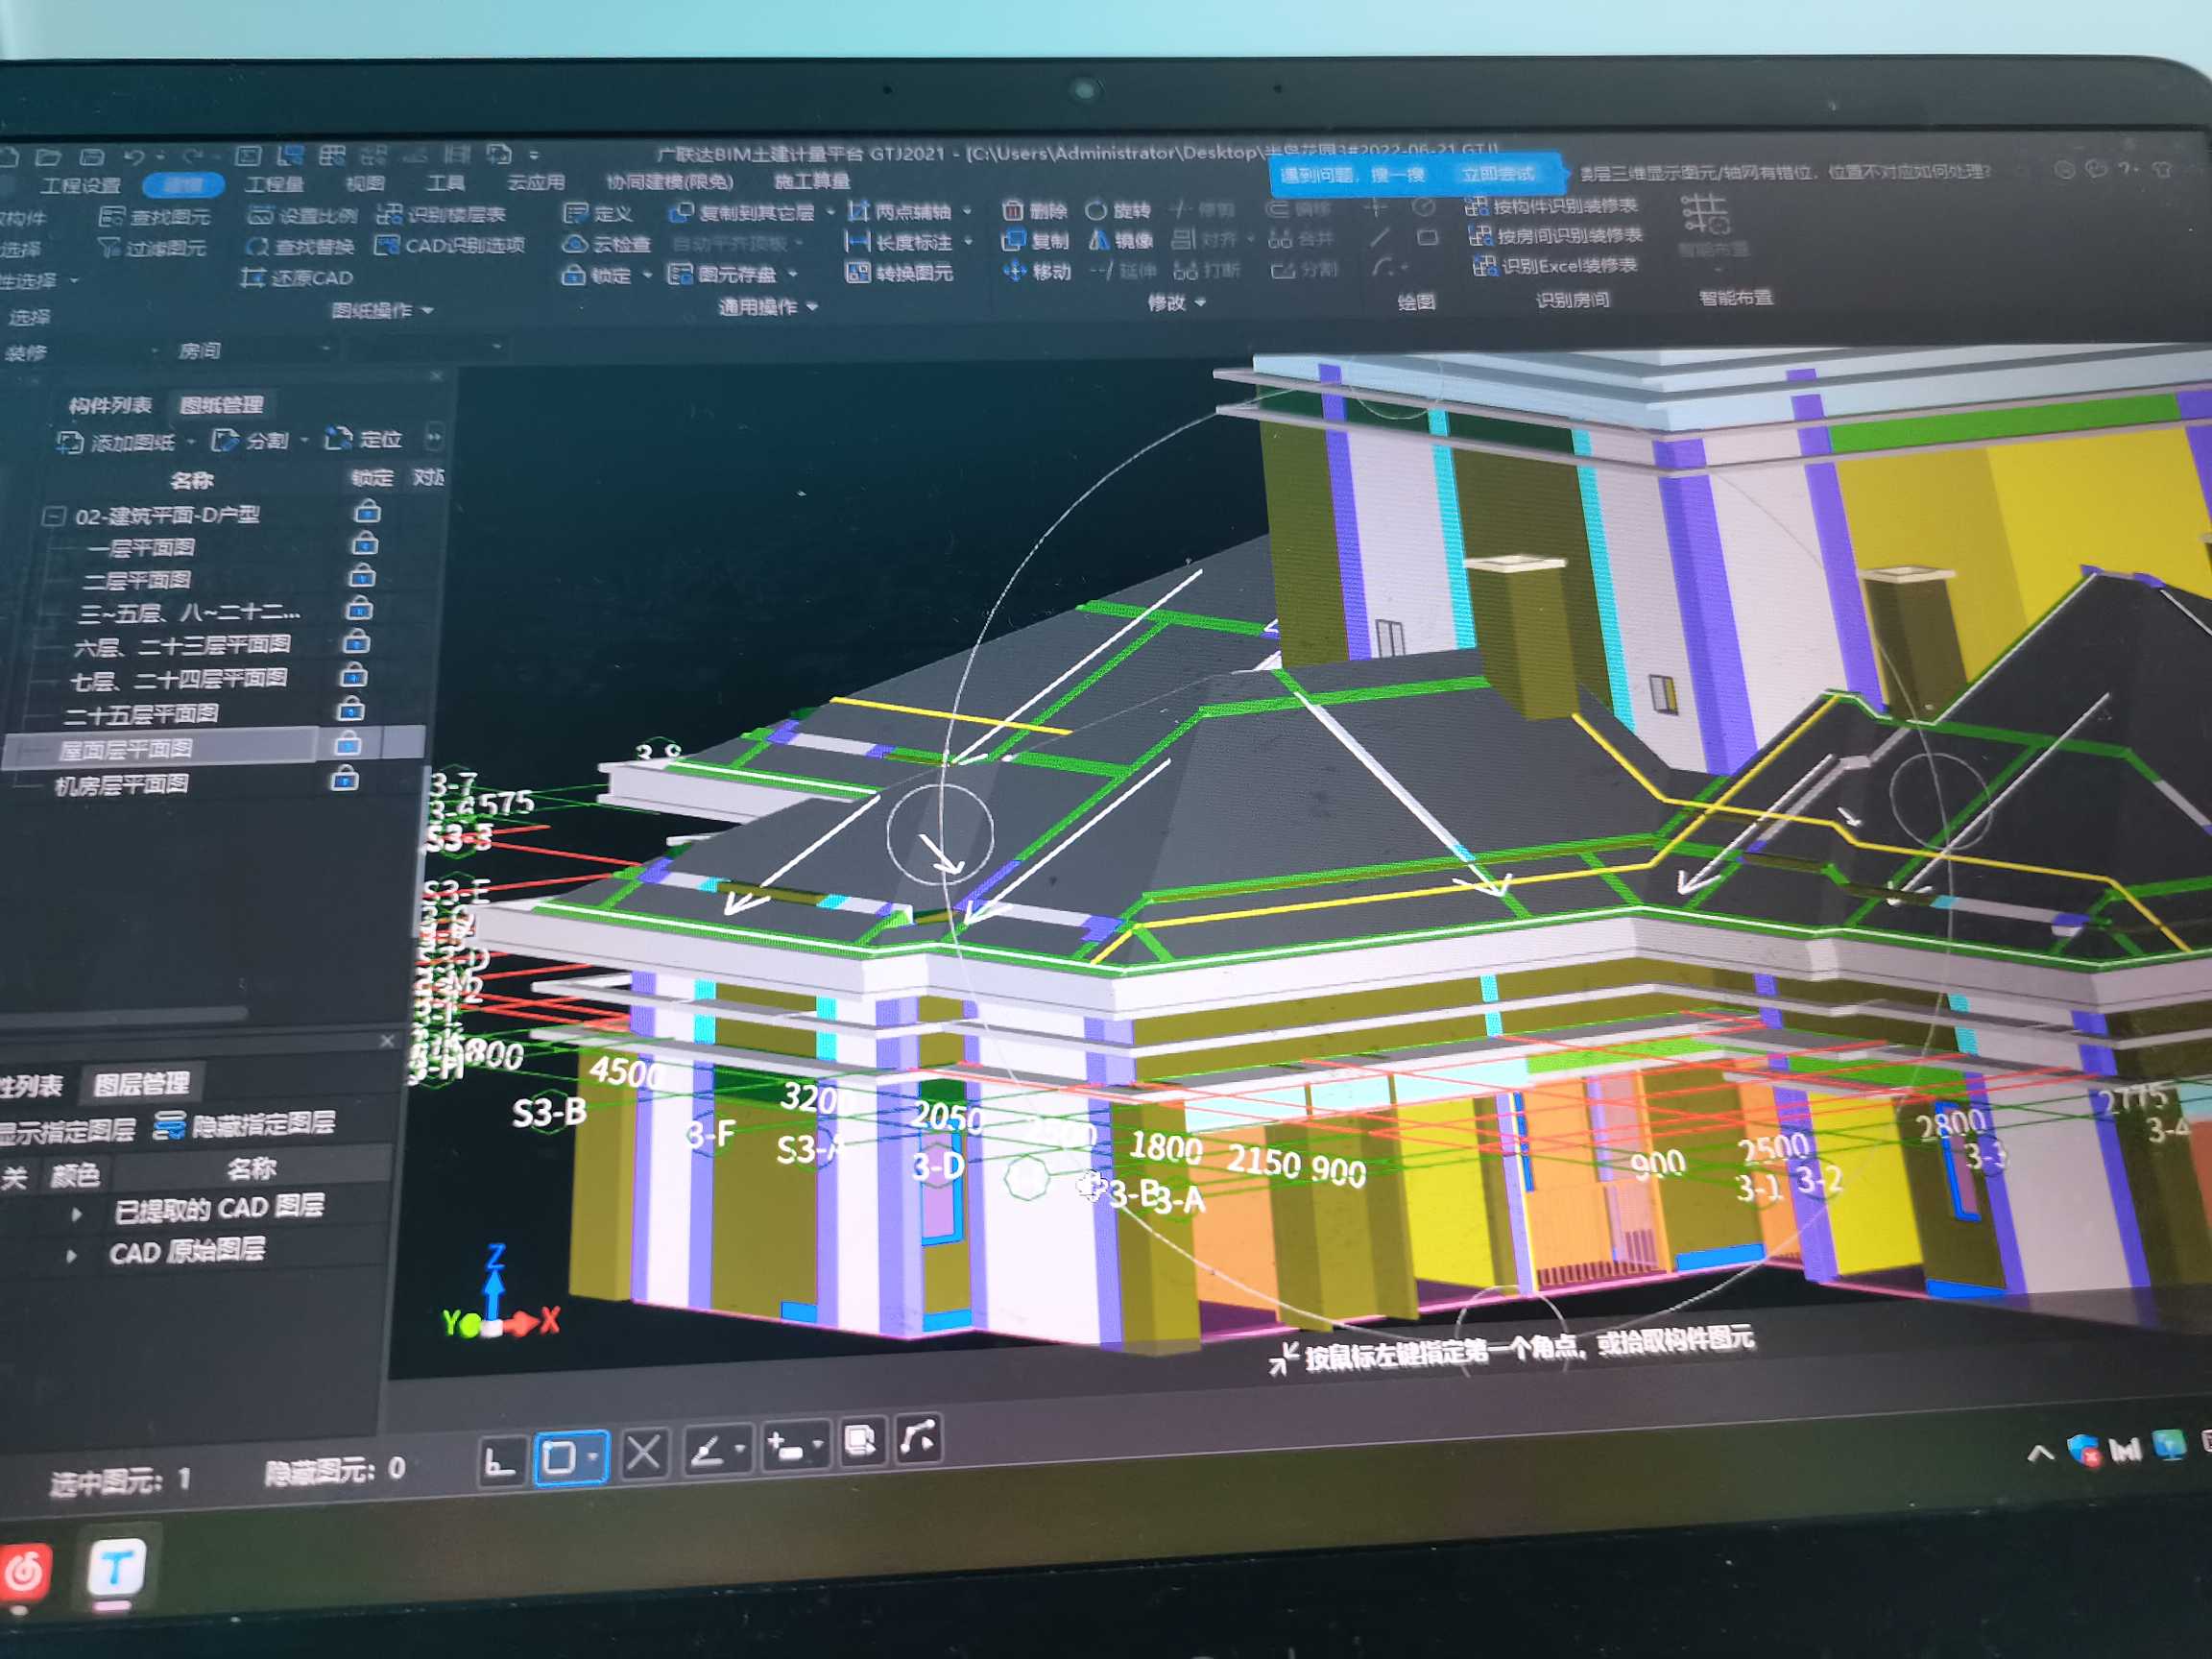Click 按房间识别装修表 tool
The image size is (2212, 1659).
(x=1556, y=236)
